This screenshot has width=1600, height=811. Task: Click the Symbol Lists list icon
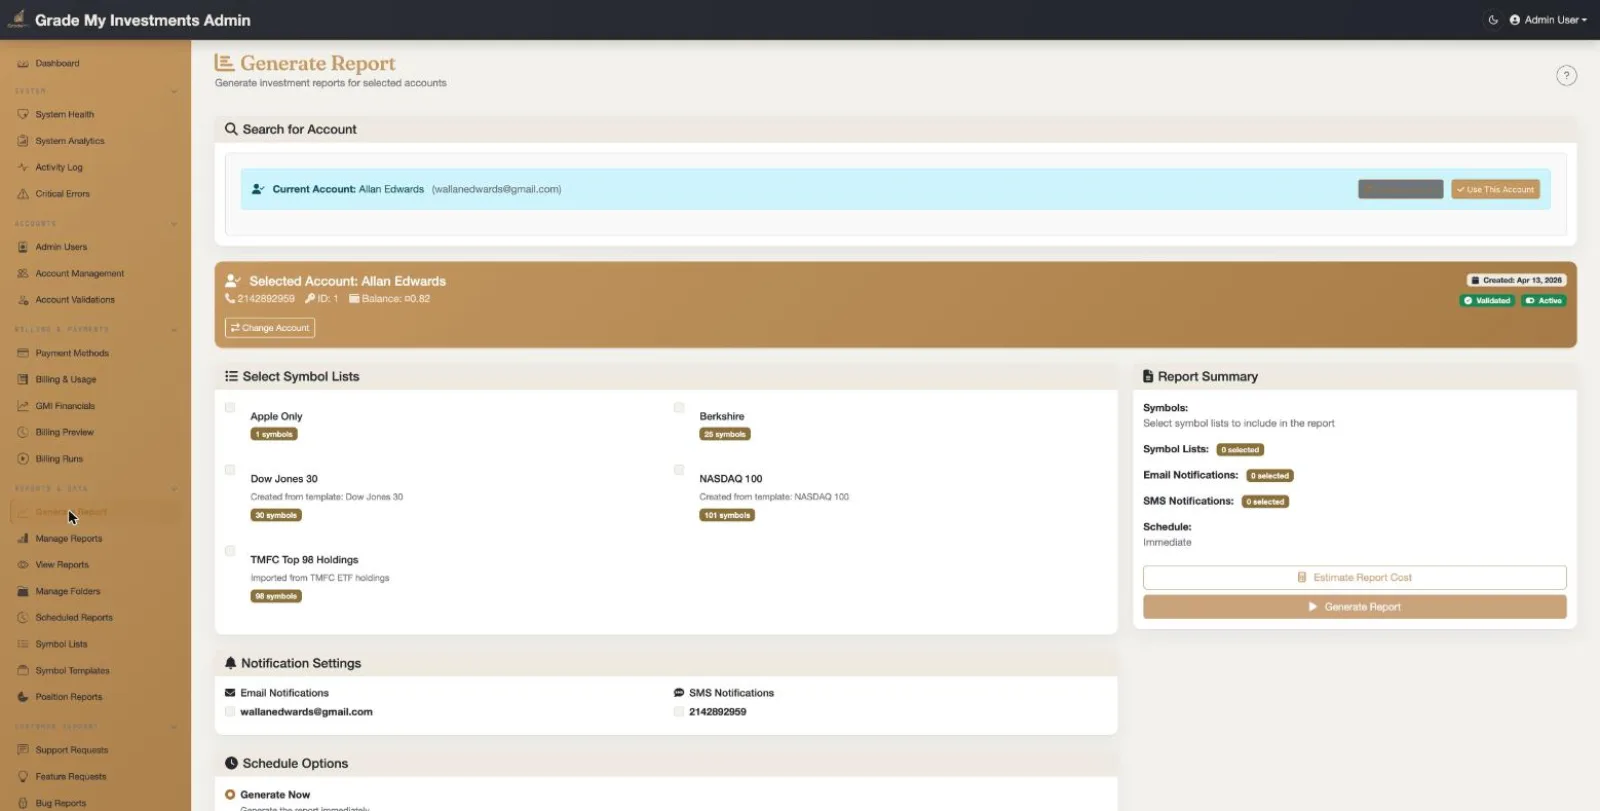click(23, 644)
